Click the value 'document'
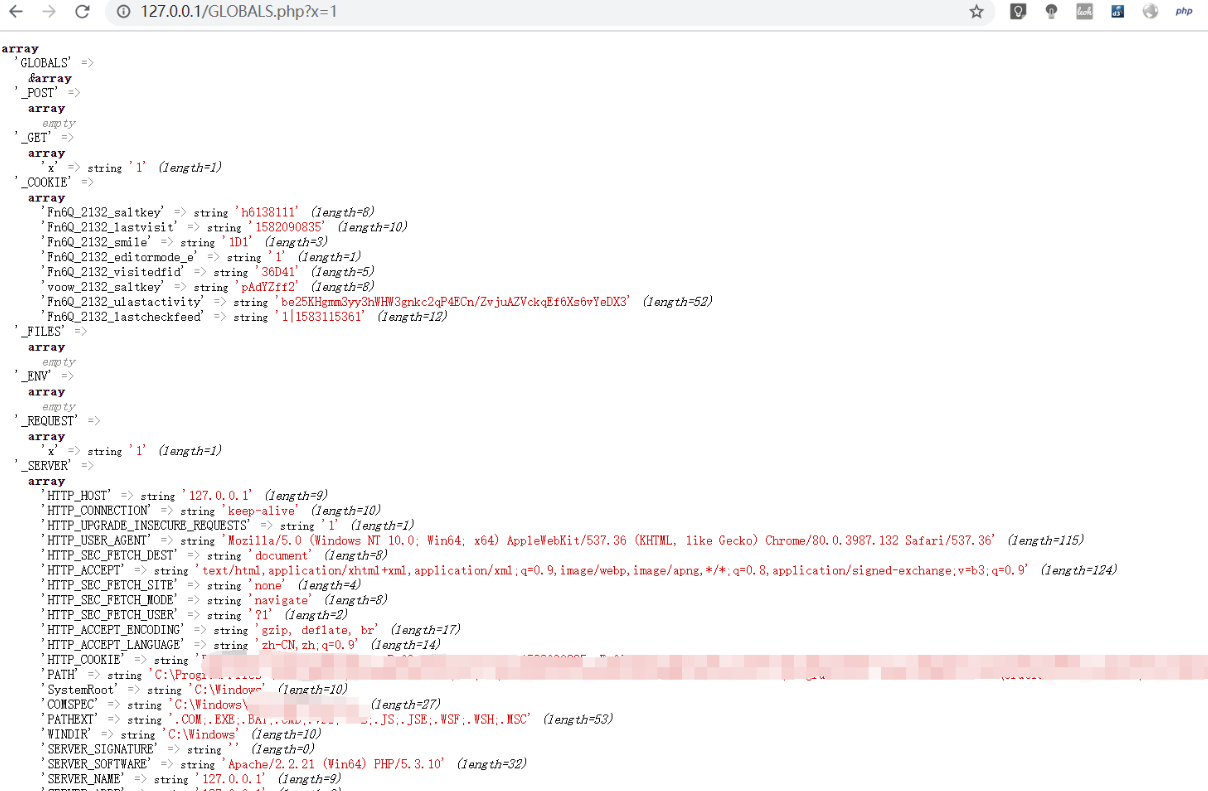Screen dimensions: 1208x791 [x=281, y=556]
